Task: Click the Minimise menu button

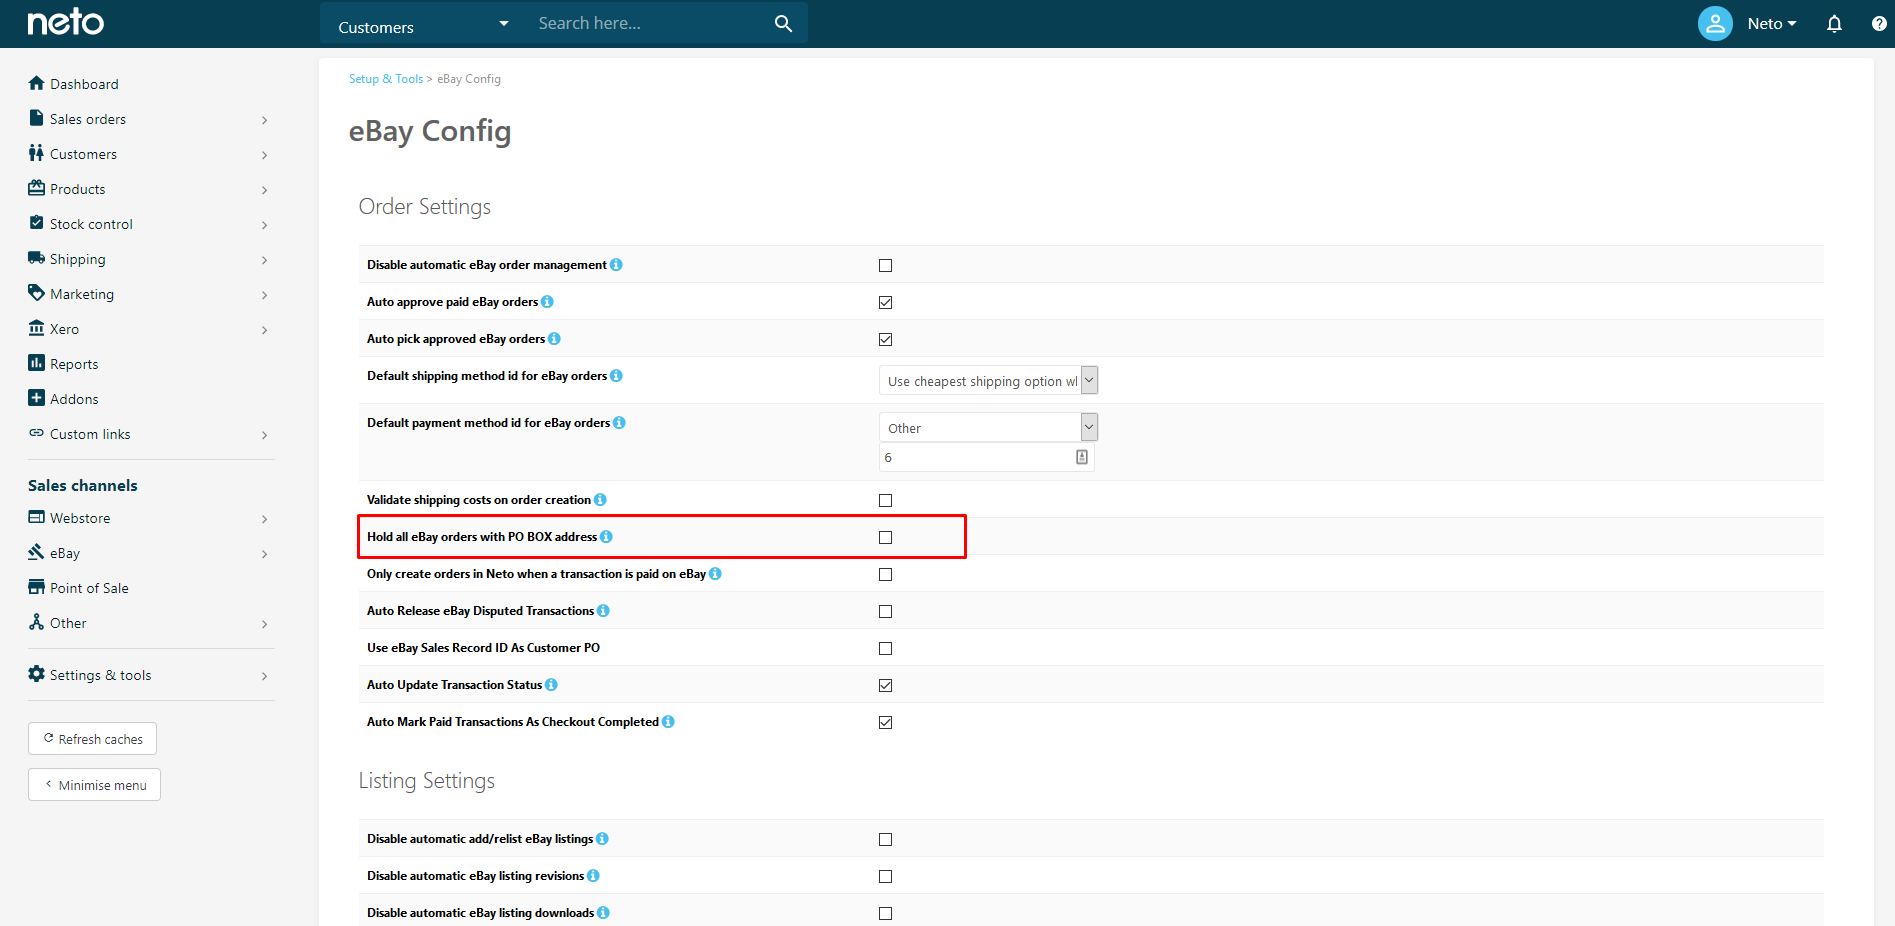Action: tap(94, 785)
